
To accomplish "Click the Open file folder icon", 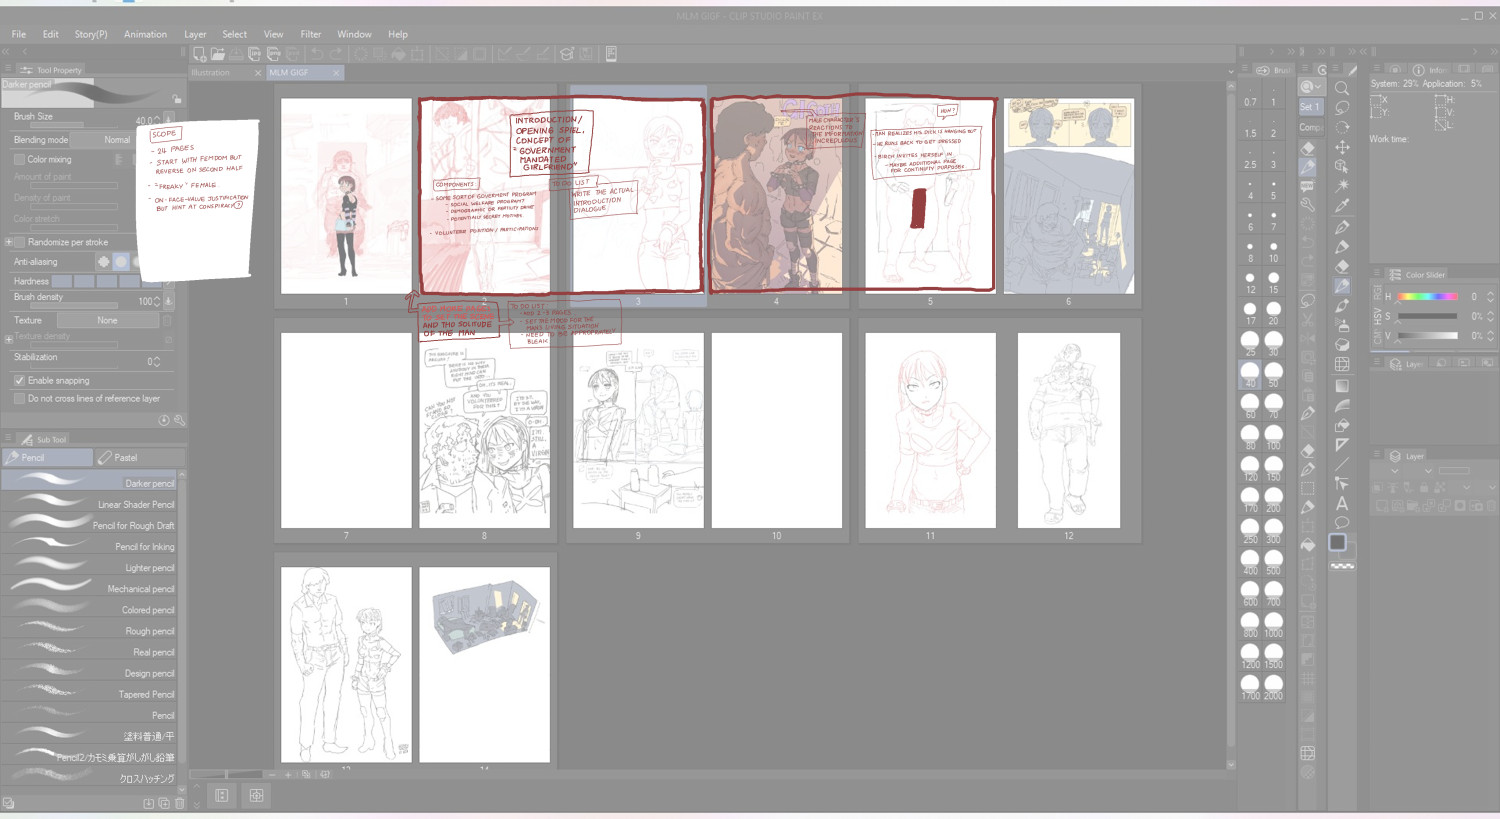I will 218,54.
